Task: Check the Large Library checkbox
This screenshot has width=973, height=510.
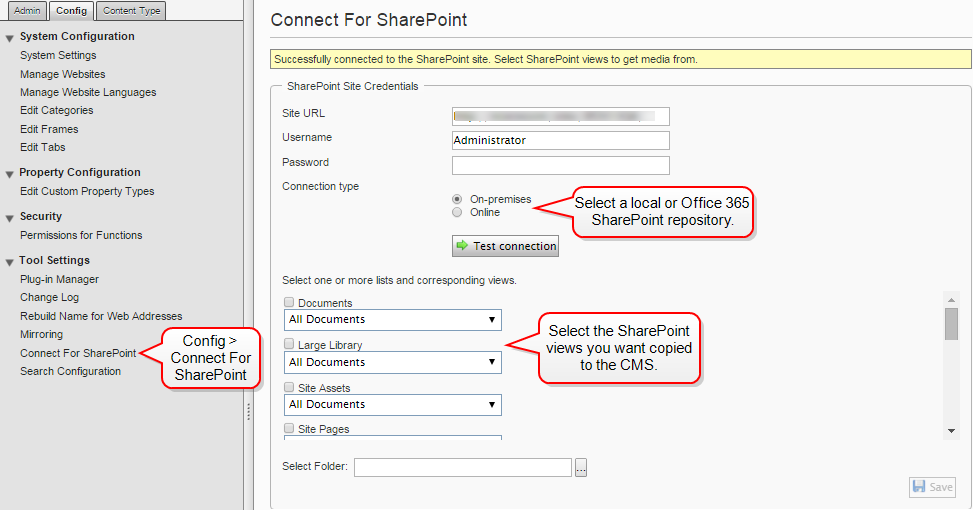Action: tap(289, 344)
